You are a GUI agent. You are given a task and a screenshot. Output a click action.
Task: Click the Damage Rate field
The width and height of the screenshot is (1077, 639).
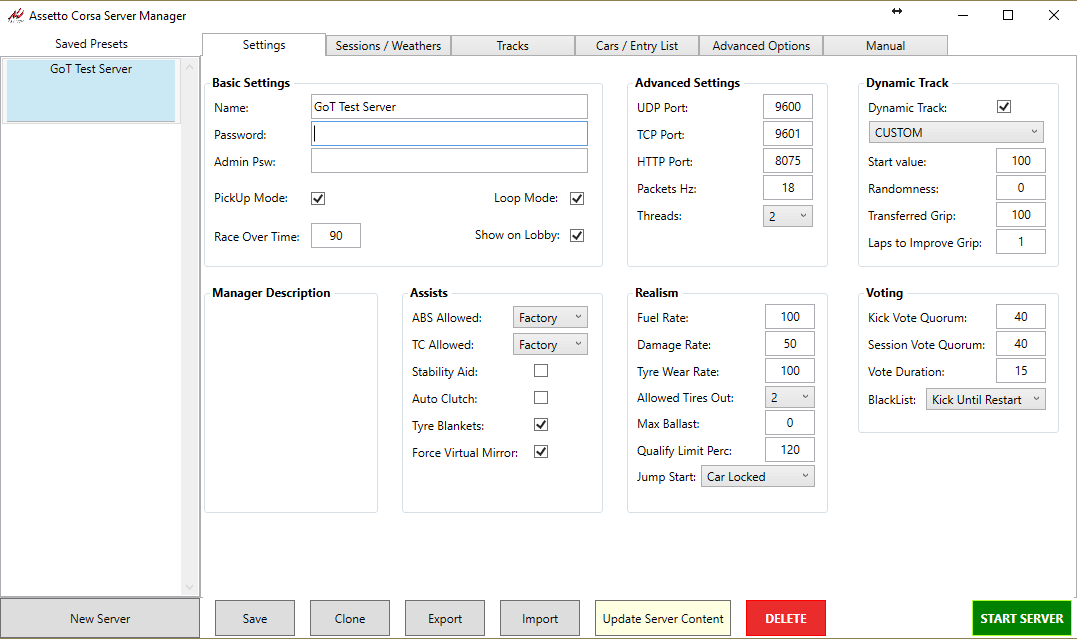(790, 344)
